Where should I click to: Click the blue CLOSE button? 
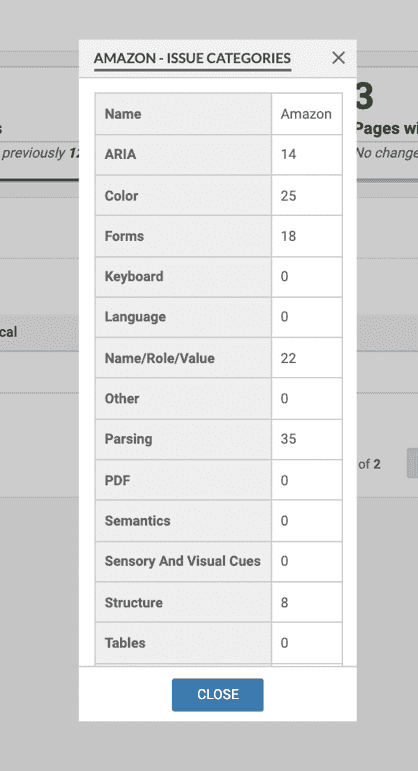pos(217,694)
